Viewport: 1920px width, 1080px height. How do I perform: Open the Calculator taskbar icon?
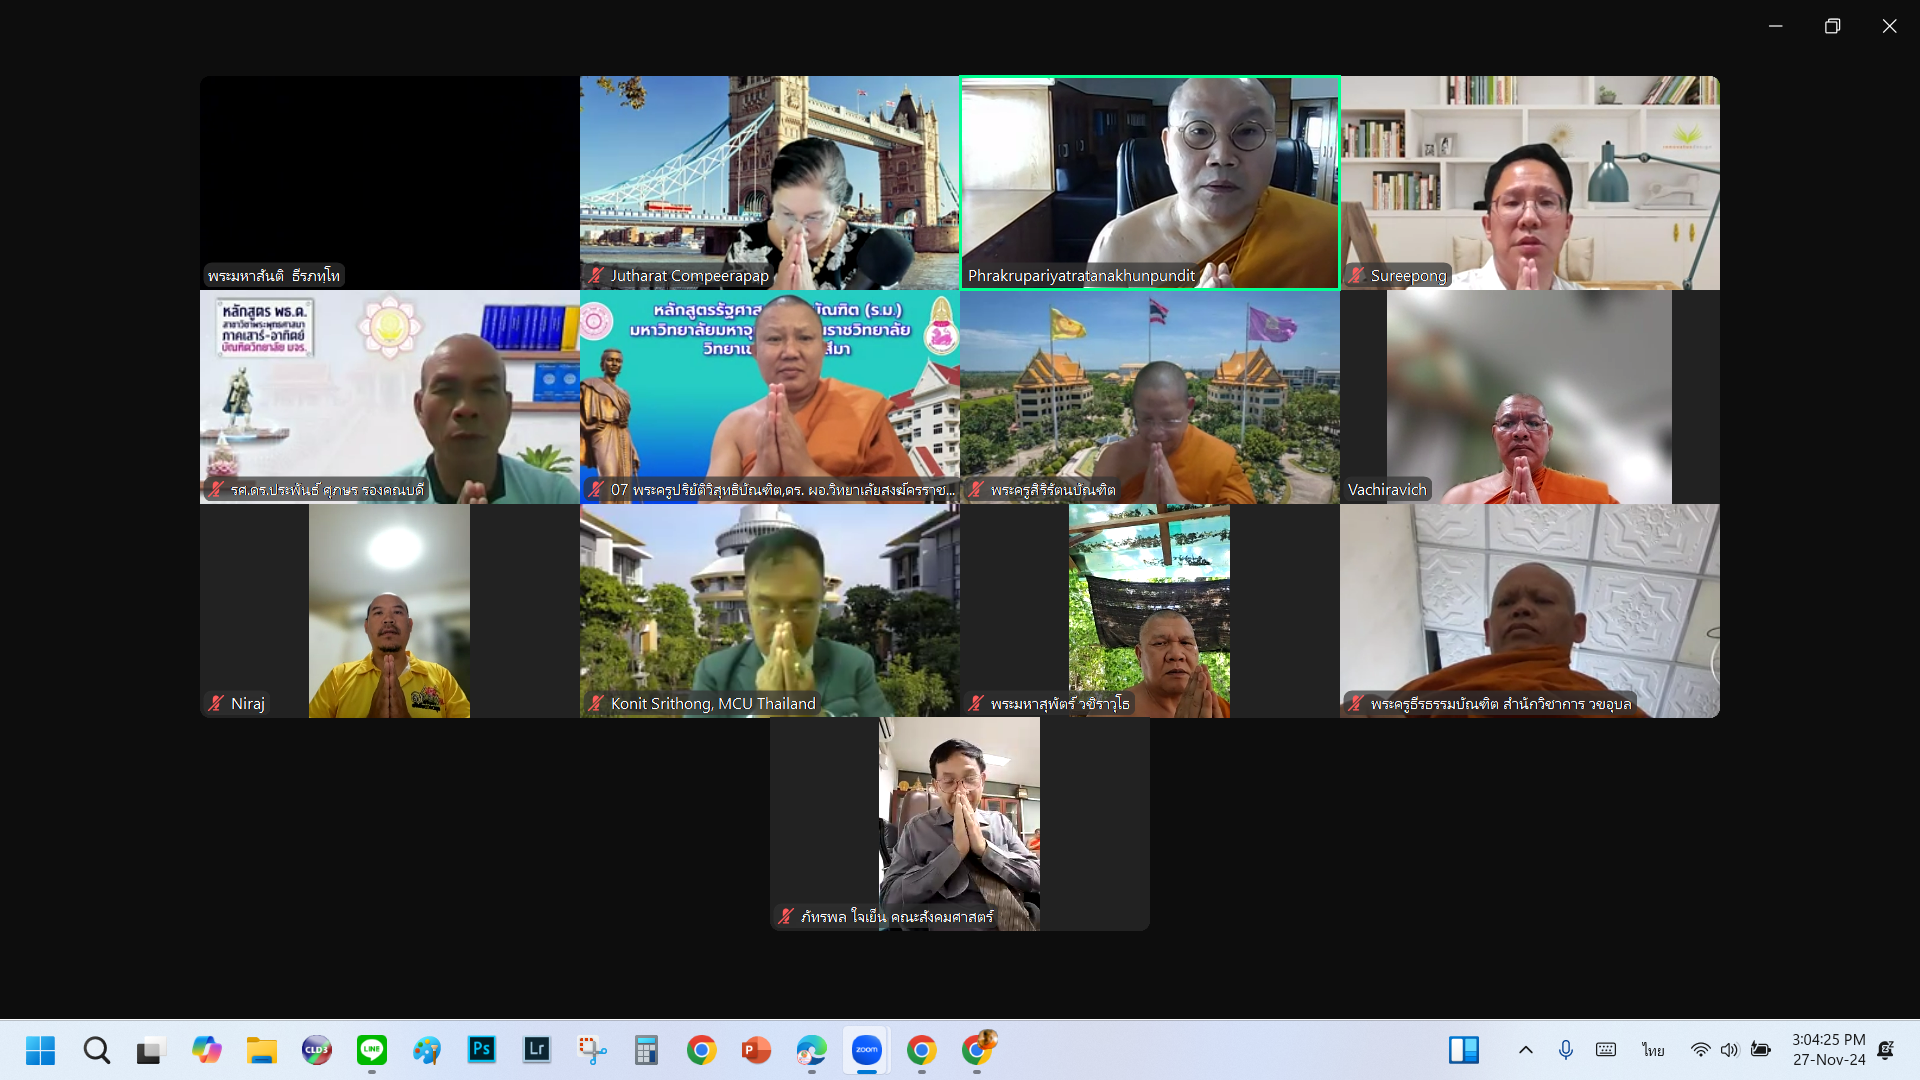[646, 1050]
